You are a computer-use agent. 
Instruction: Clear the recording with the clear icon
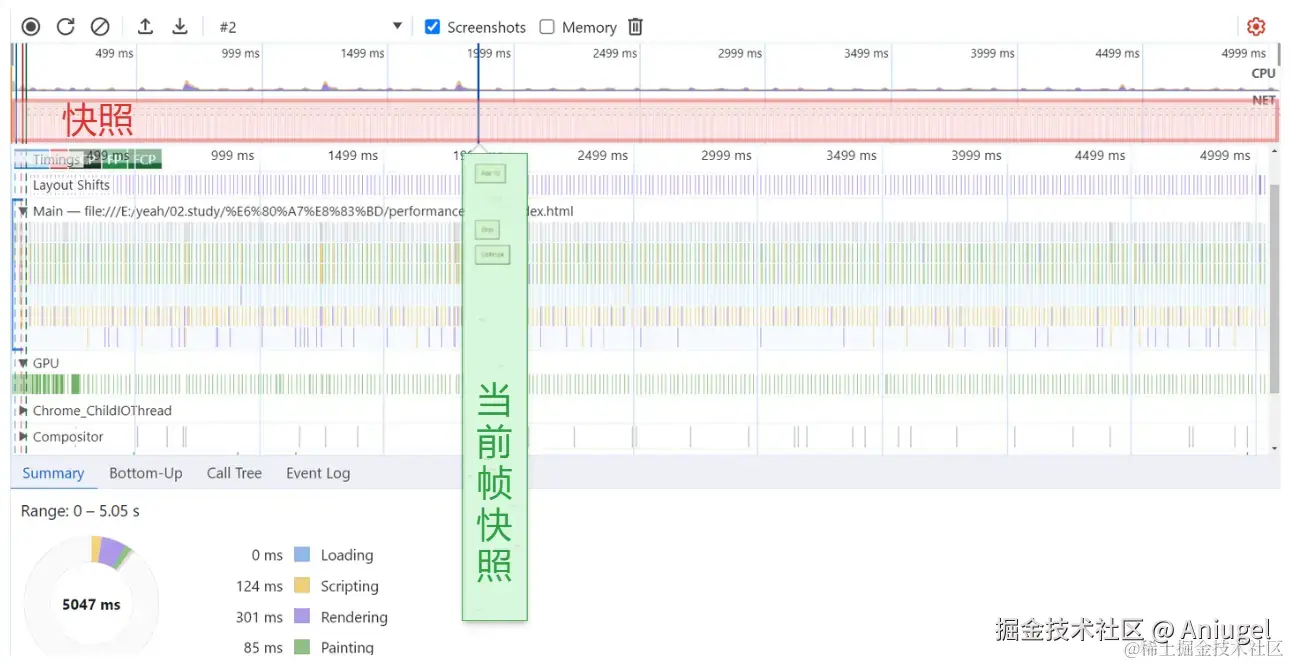[x=100, y=27]
